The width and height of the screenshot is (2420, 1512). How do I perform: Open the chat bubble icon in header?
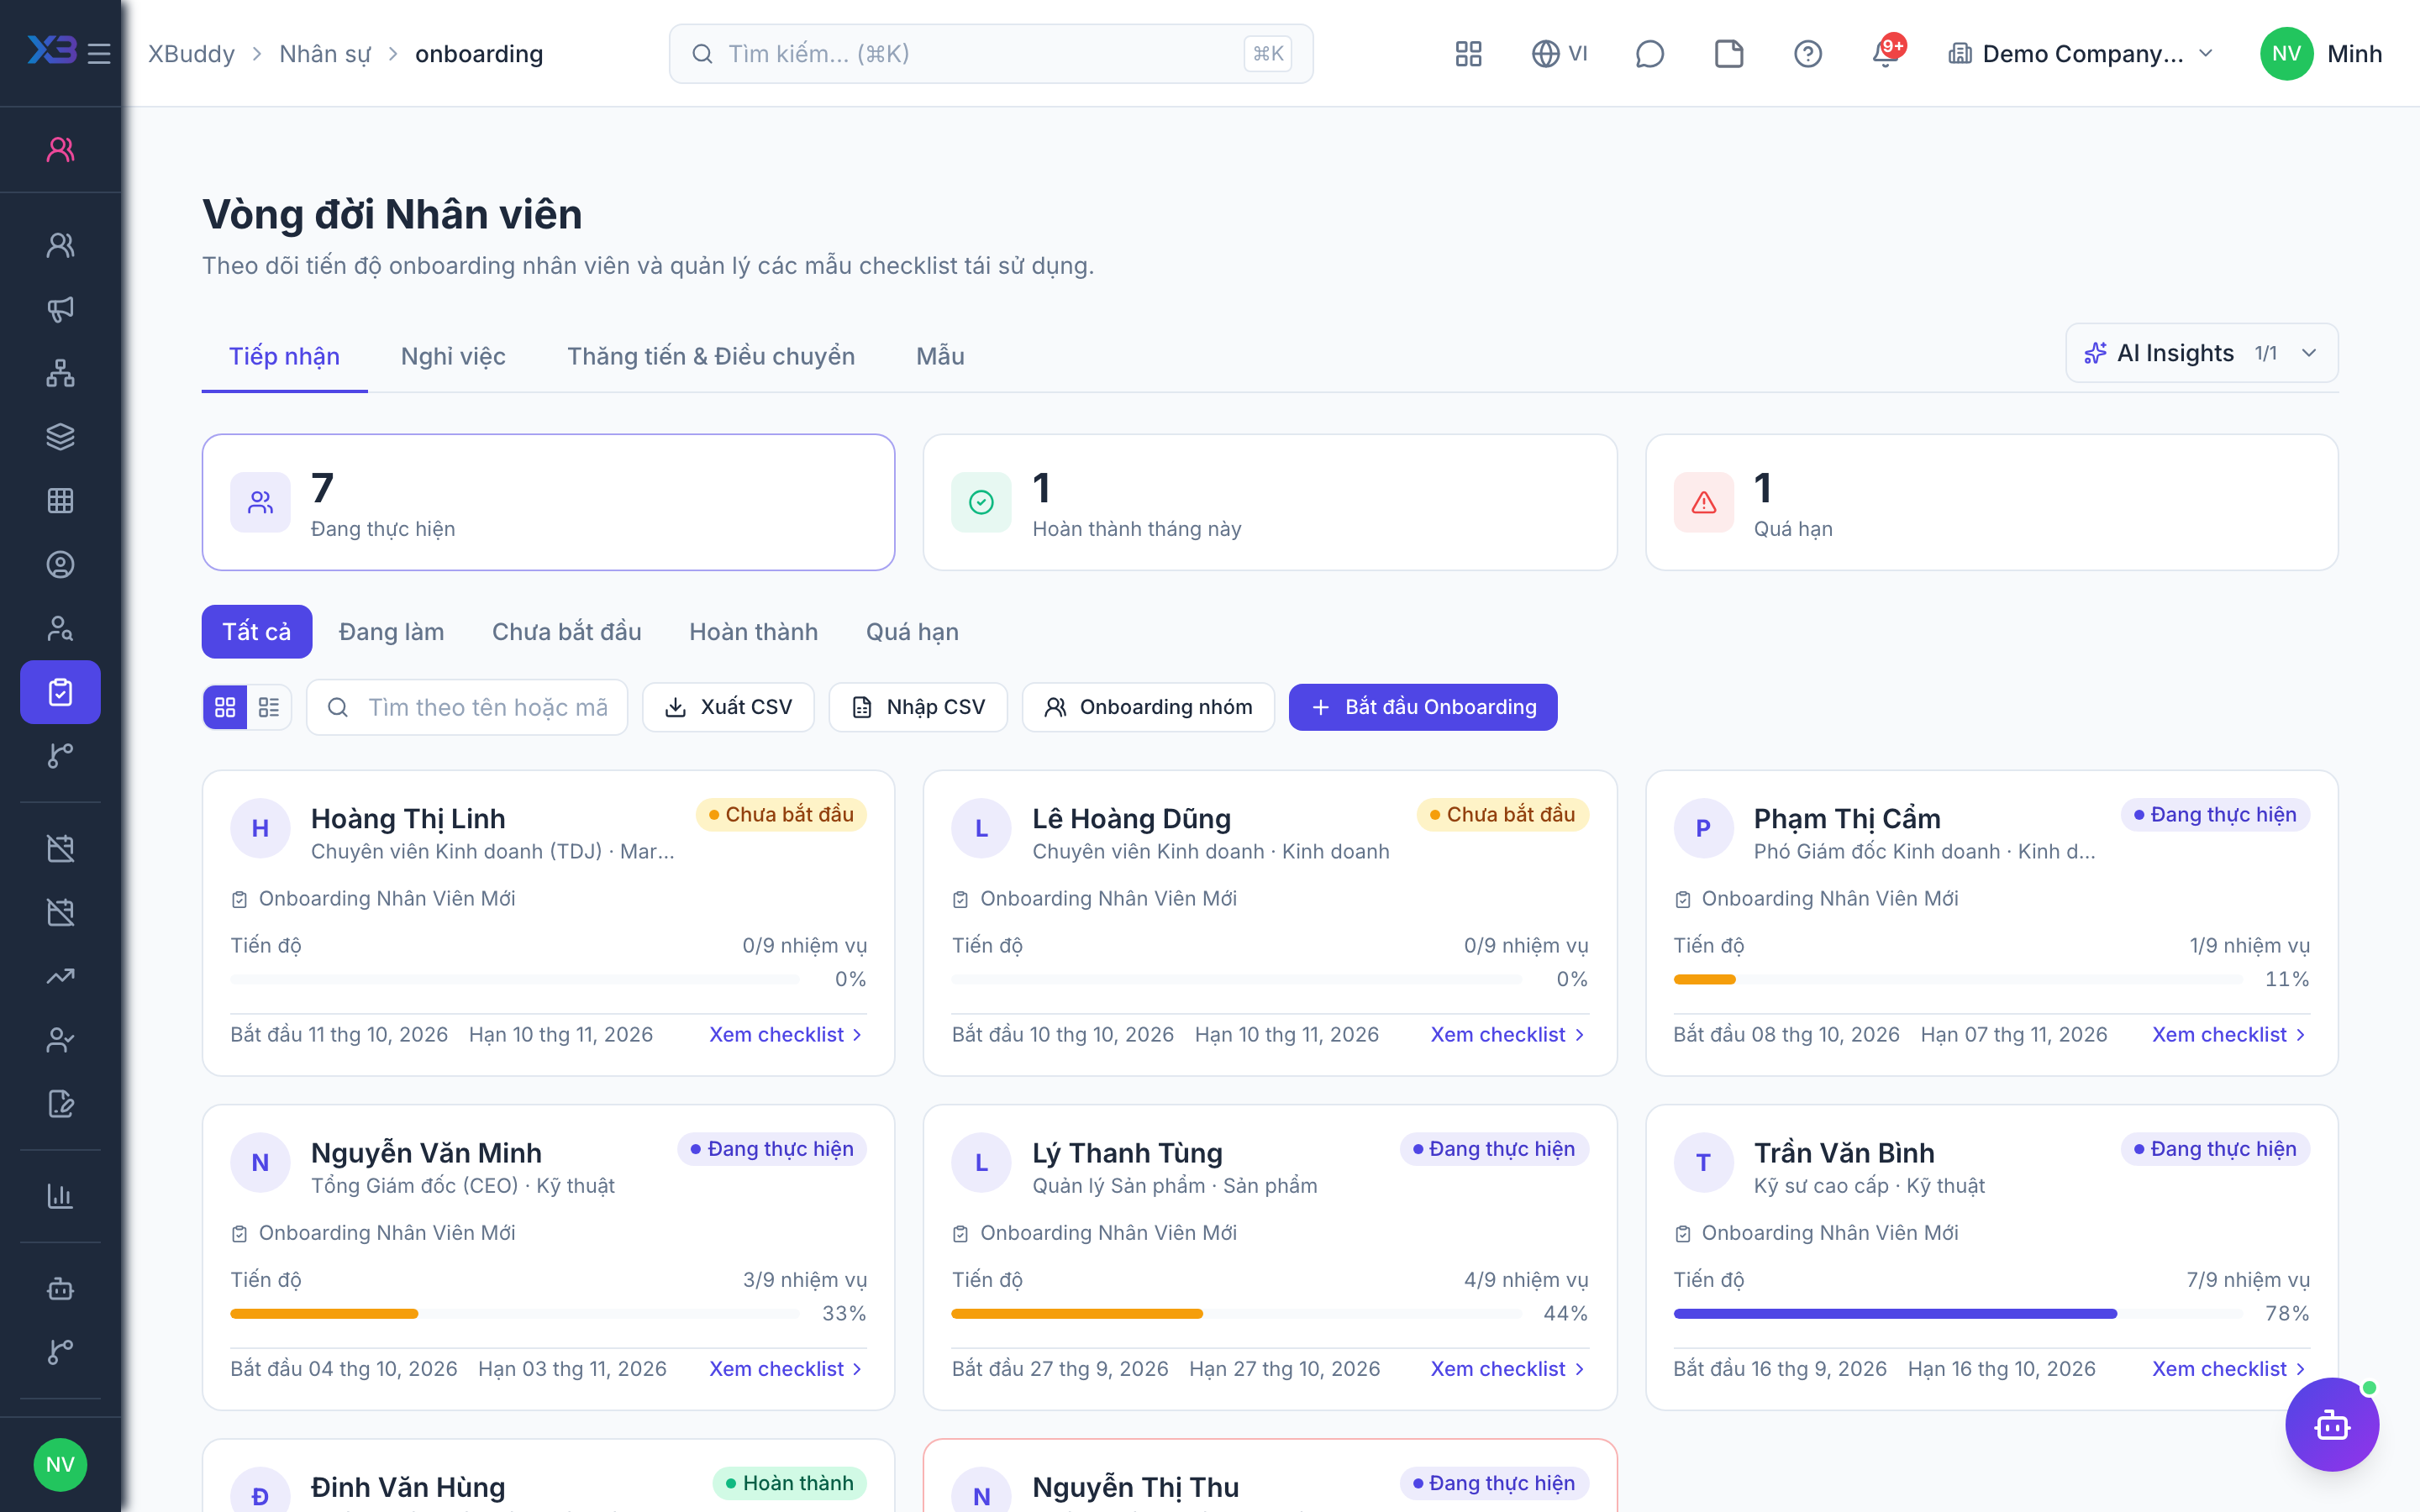tap(1649, 54)
